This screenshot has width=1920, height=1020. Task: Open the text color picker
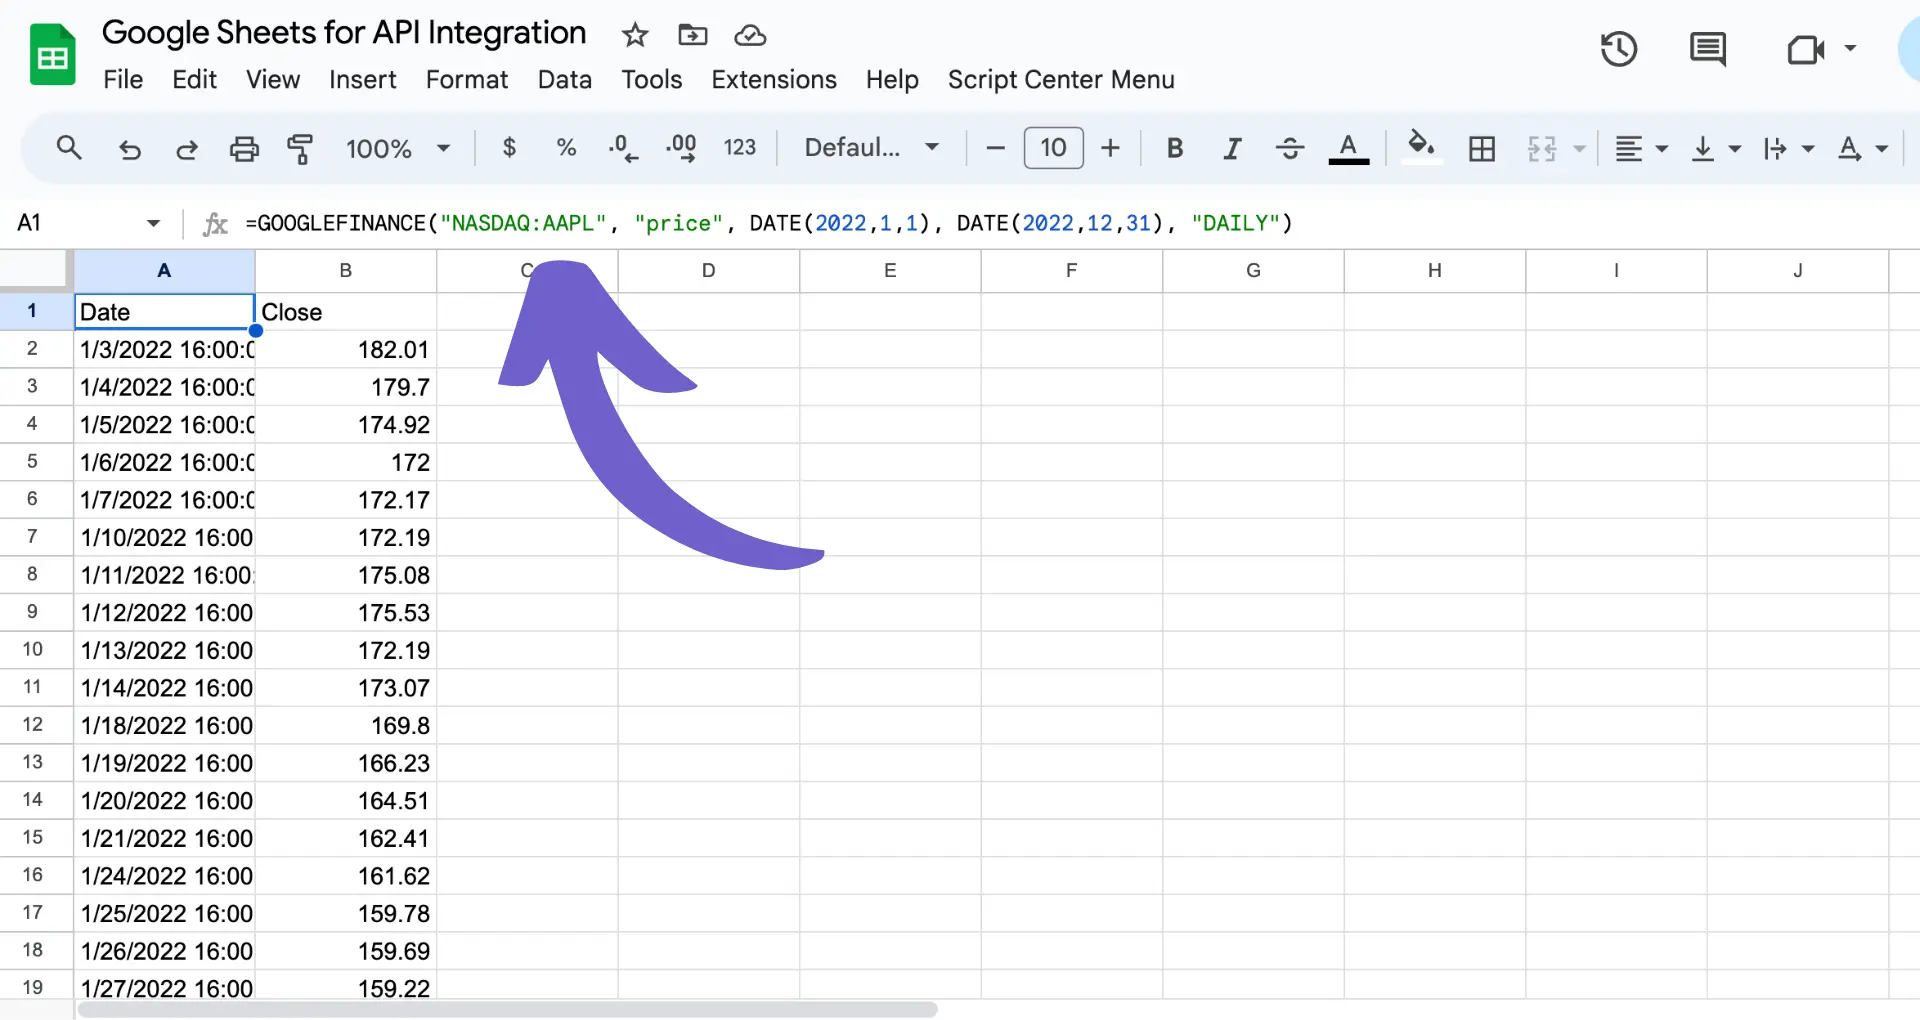click(1348, 149)
